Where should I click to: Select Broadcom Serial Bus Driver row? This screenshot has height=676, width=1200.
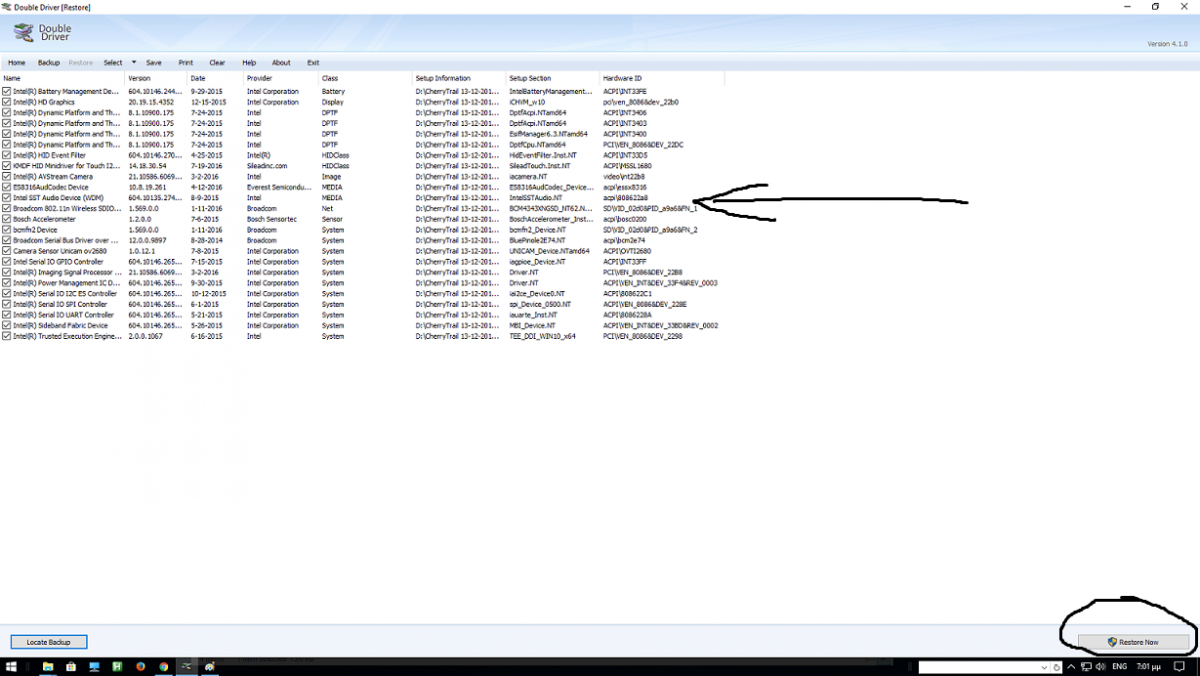(x=360, y=240)
